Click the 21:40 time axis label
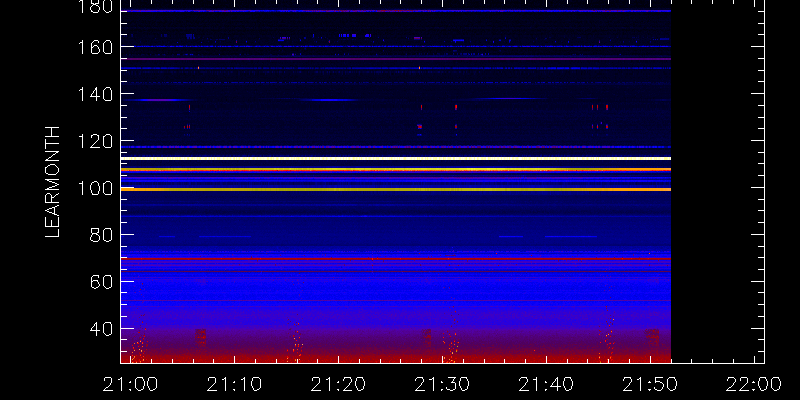Screen dimensions: 800x400 coord(546,384)
